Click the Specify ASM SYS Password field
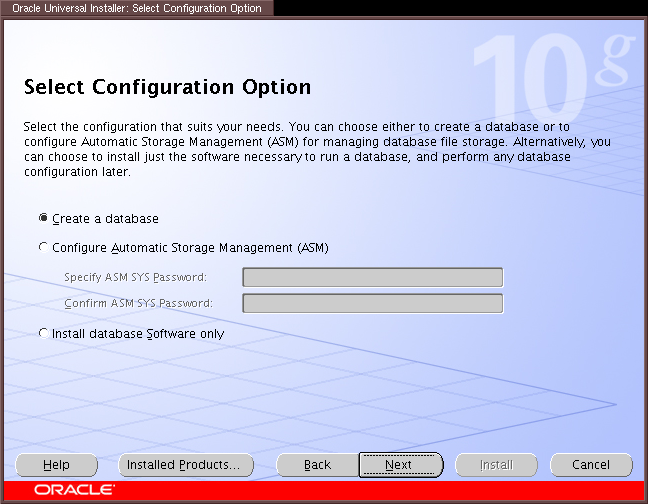 point(372,277)
